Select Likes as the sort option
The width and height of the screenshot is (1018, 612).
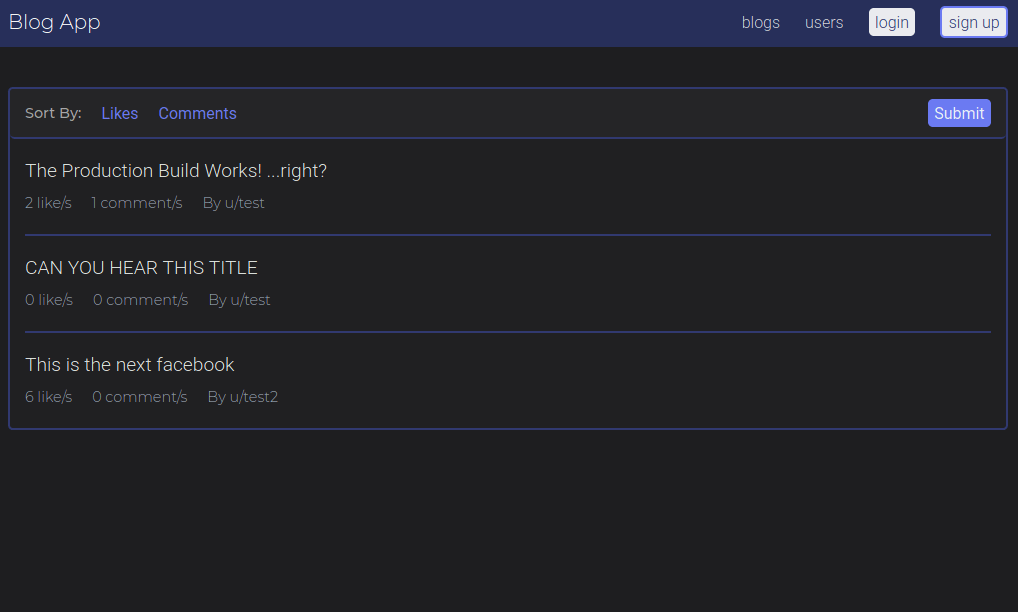119,113
